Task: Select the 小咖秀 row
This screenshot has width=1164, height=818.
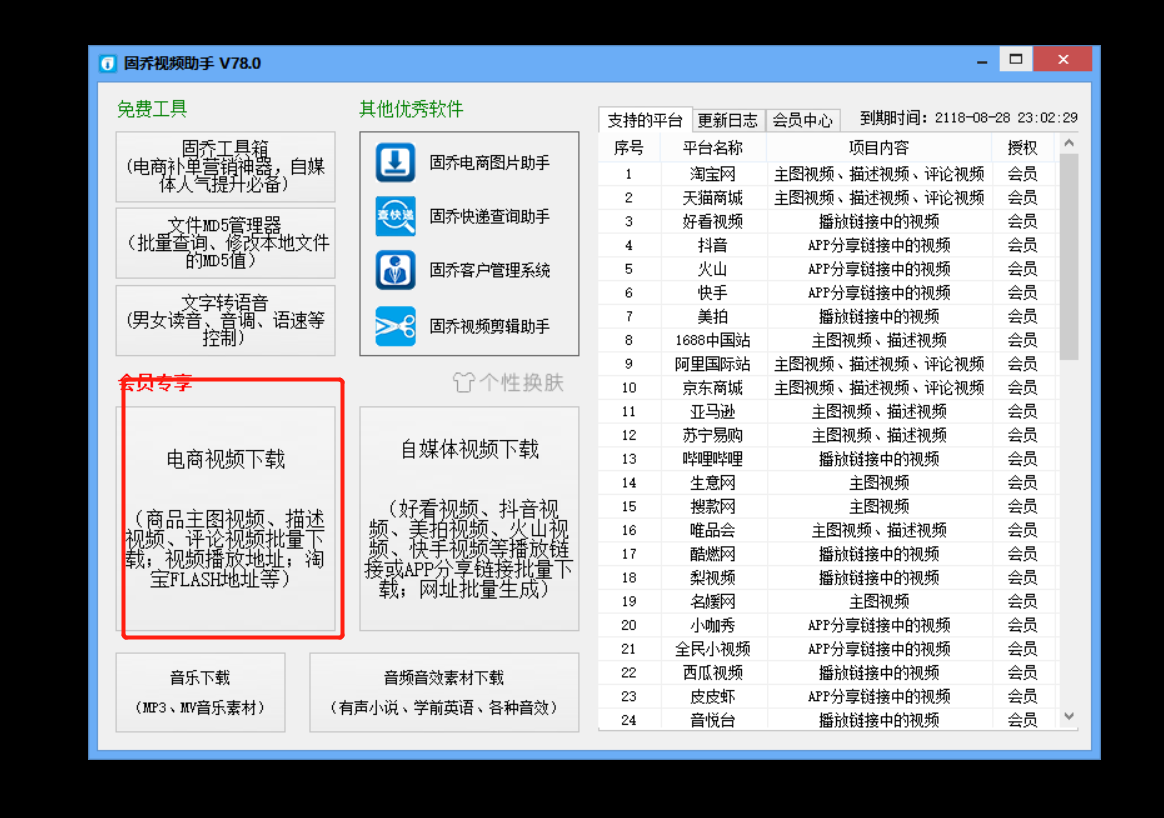Action: [828, 625]
